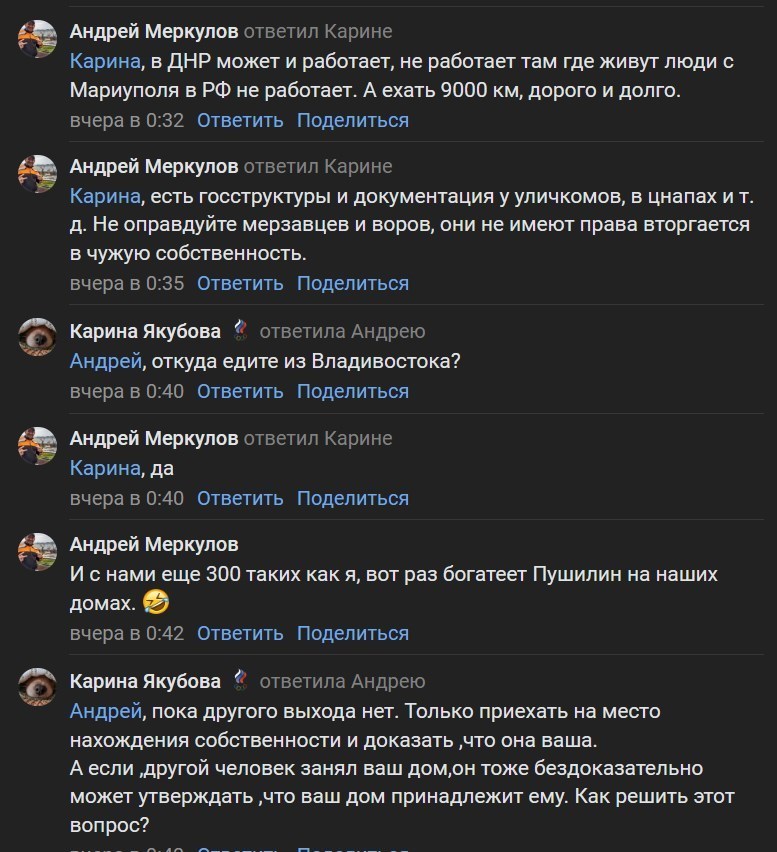This screenshot has height=852, width=777.
Task: Click the avatar beside the "Карина, да" comment
Action: (x=38, y=446)
